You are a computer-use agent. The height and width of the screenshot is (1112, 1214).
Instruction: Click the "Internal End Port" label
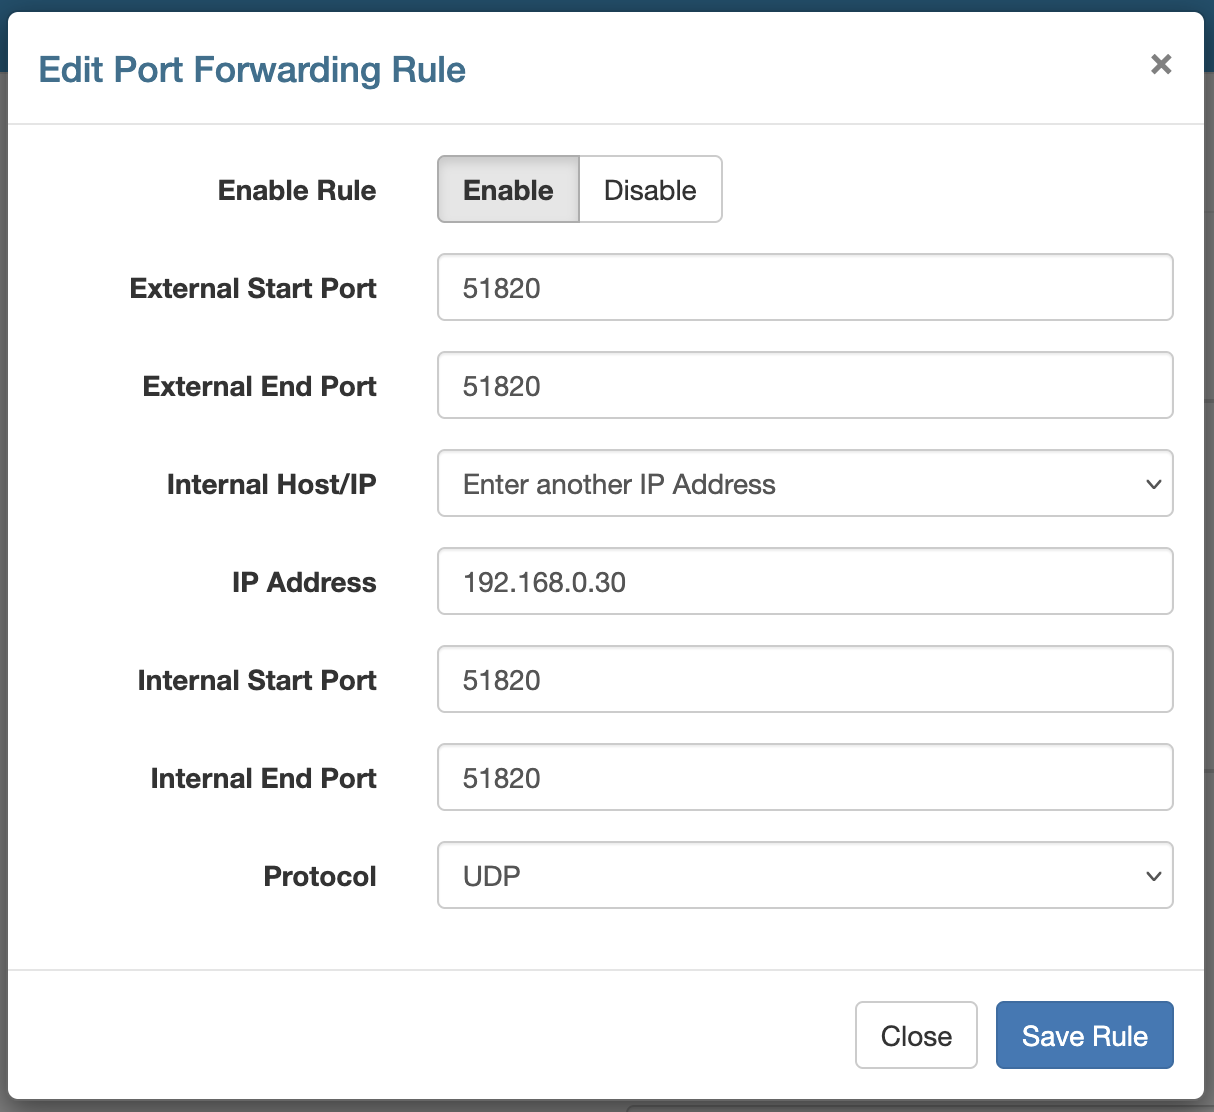(x=264, y=778)
